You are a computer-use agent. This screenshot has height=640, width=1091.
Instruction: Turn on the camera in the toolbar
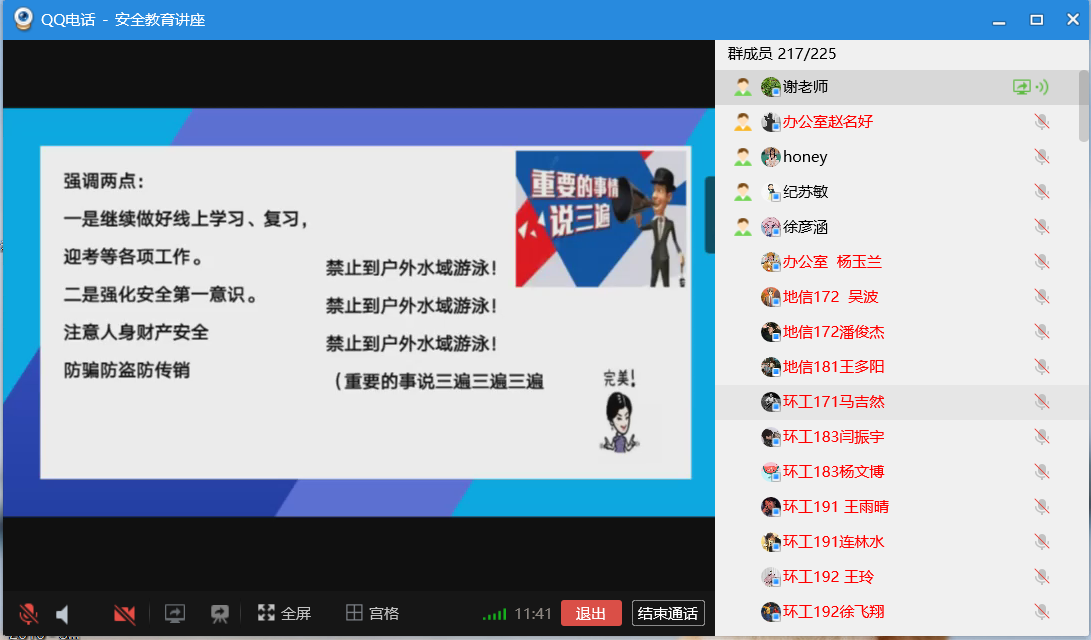pos(124,613)
